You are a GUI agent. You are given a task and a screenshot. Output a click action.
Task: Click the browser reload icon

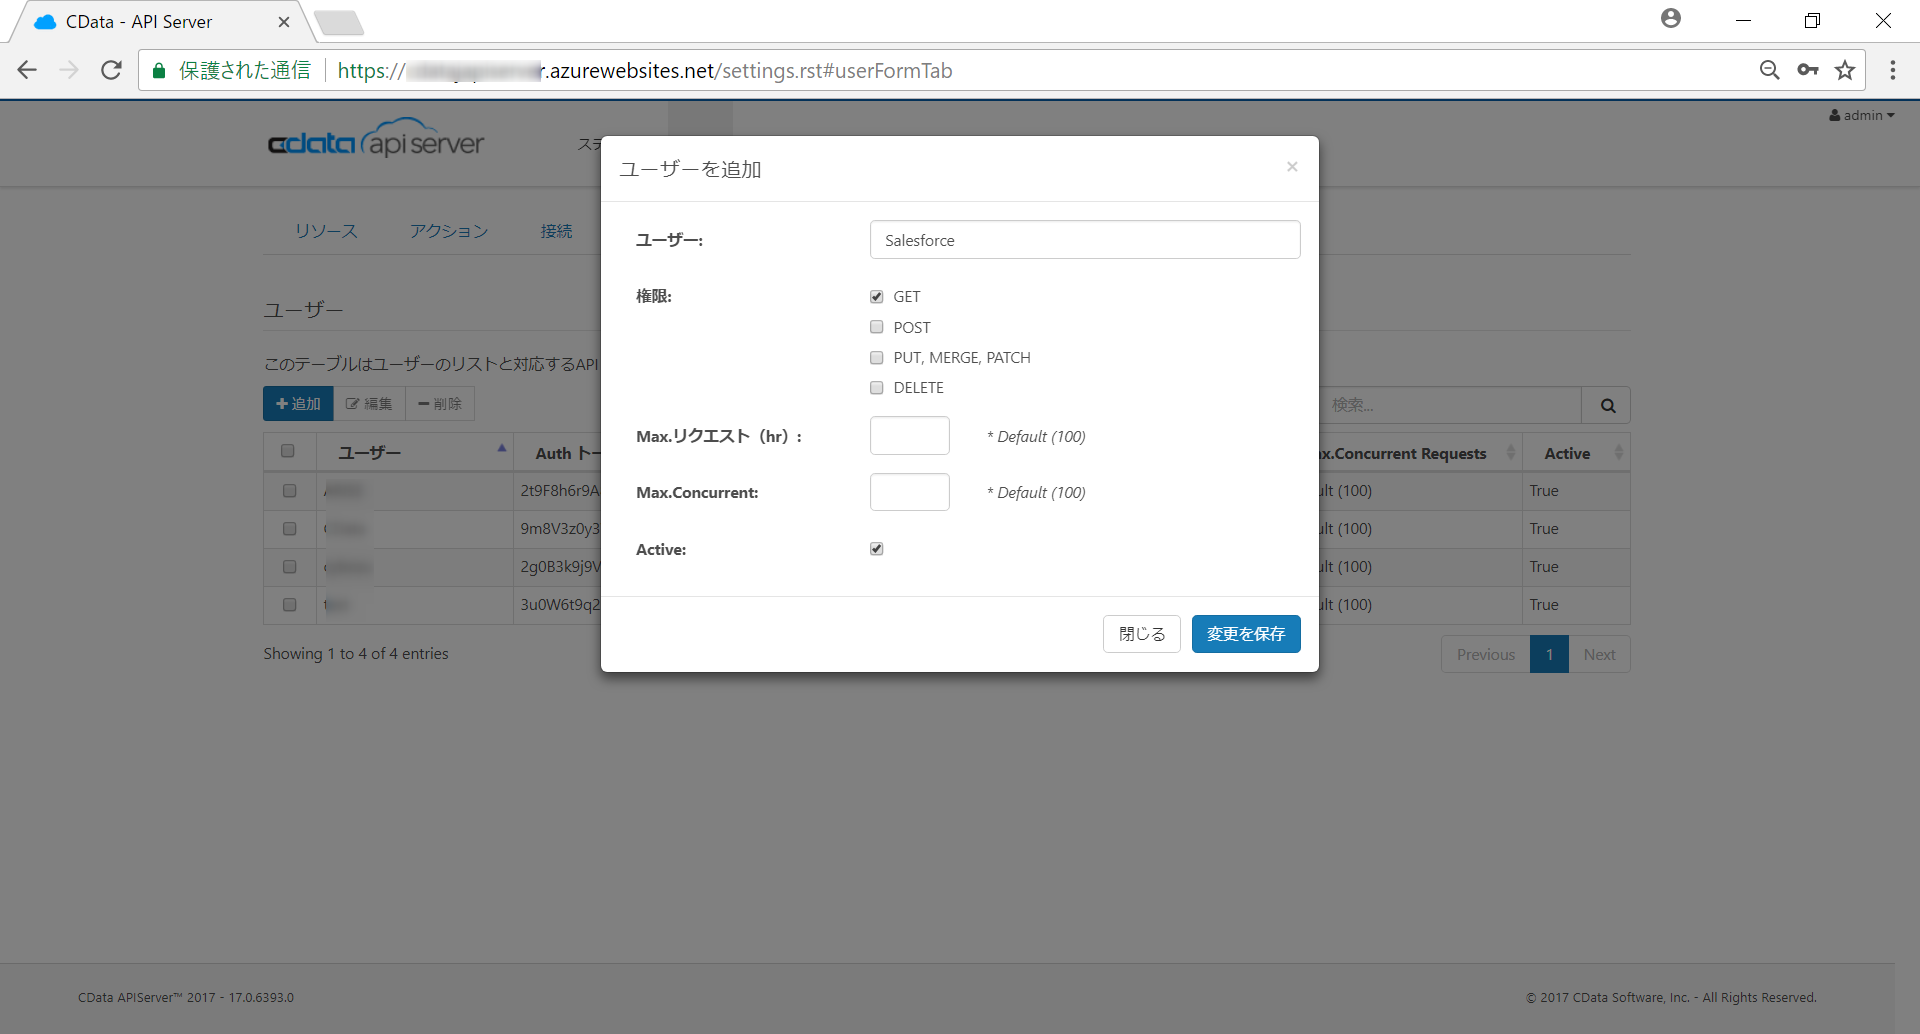pyautogui.click(x=110, y=70)
